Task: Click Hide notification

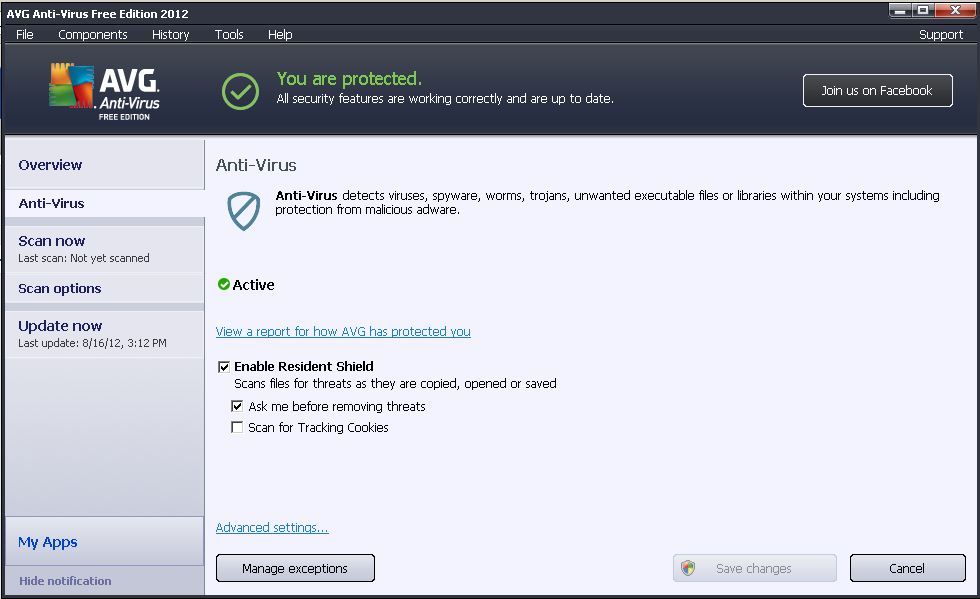Action: coord(65,581)
